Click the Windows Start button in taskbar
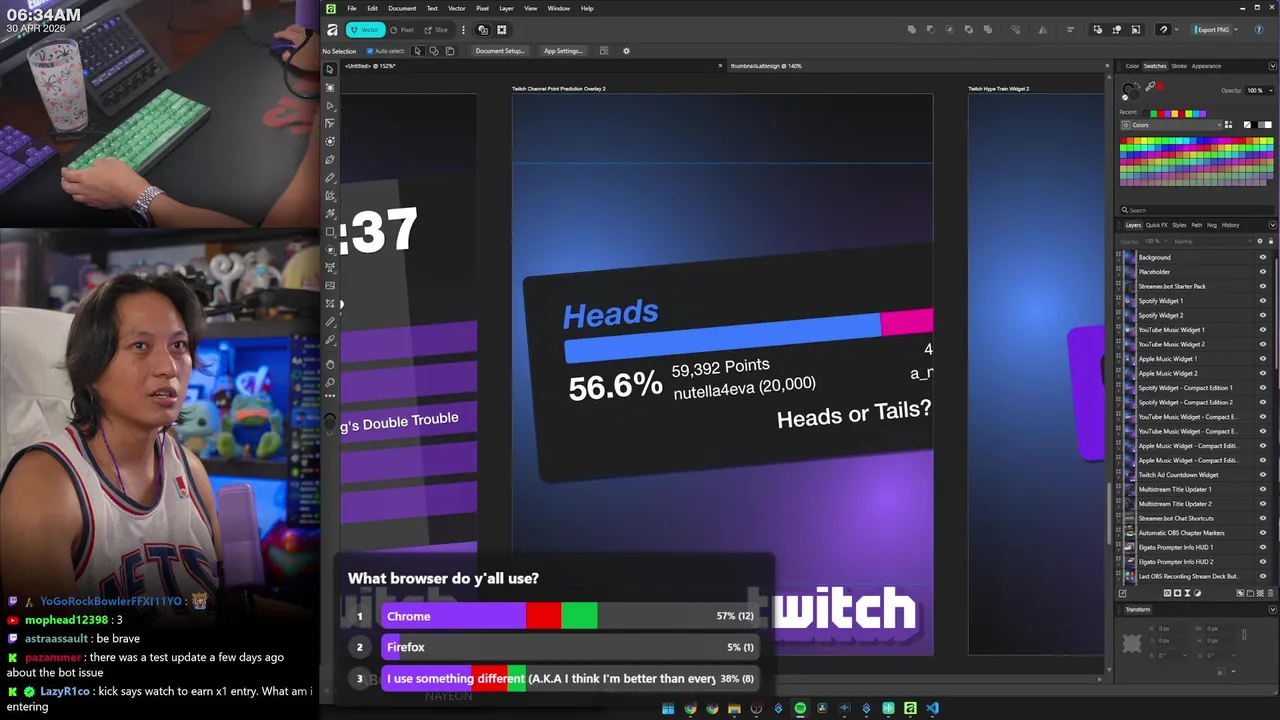Viewport: 1280px width, 720px height. (x=668, y=708)
